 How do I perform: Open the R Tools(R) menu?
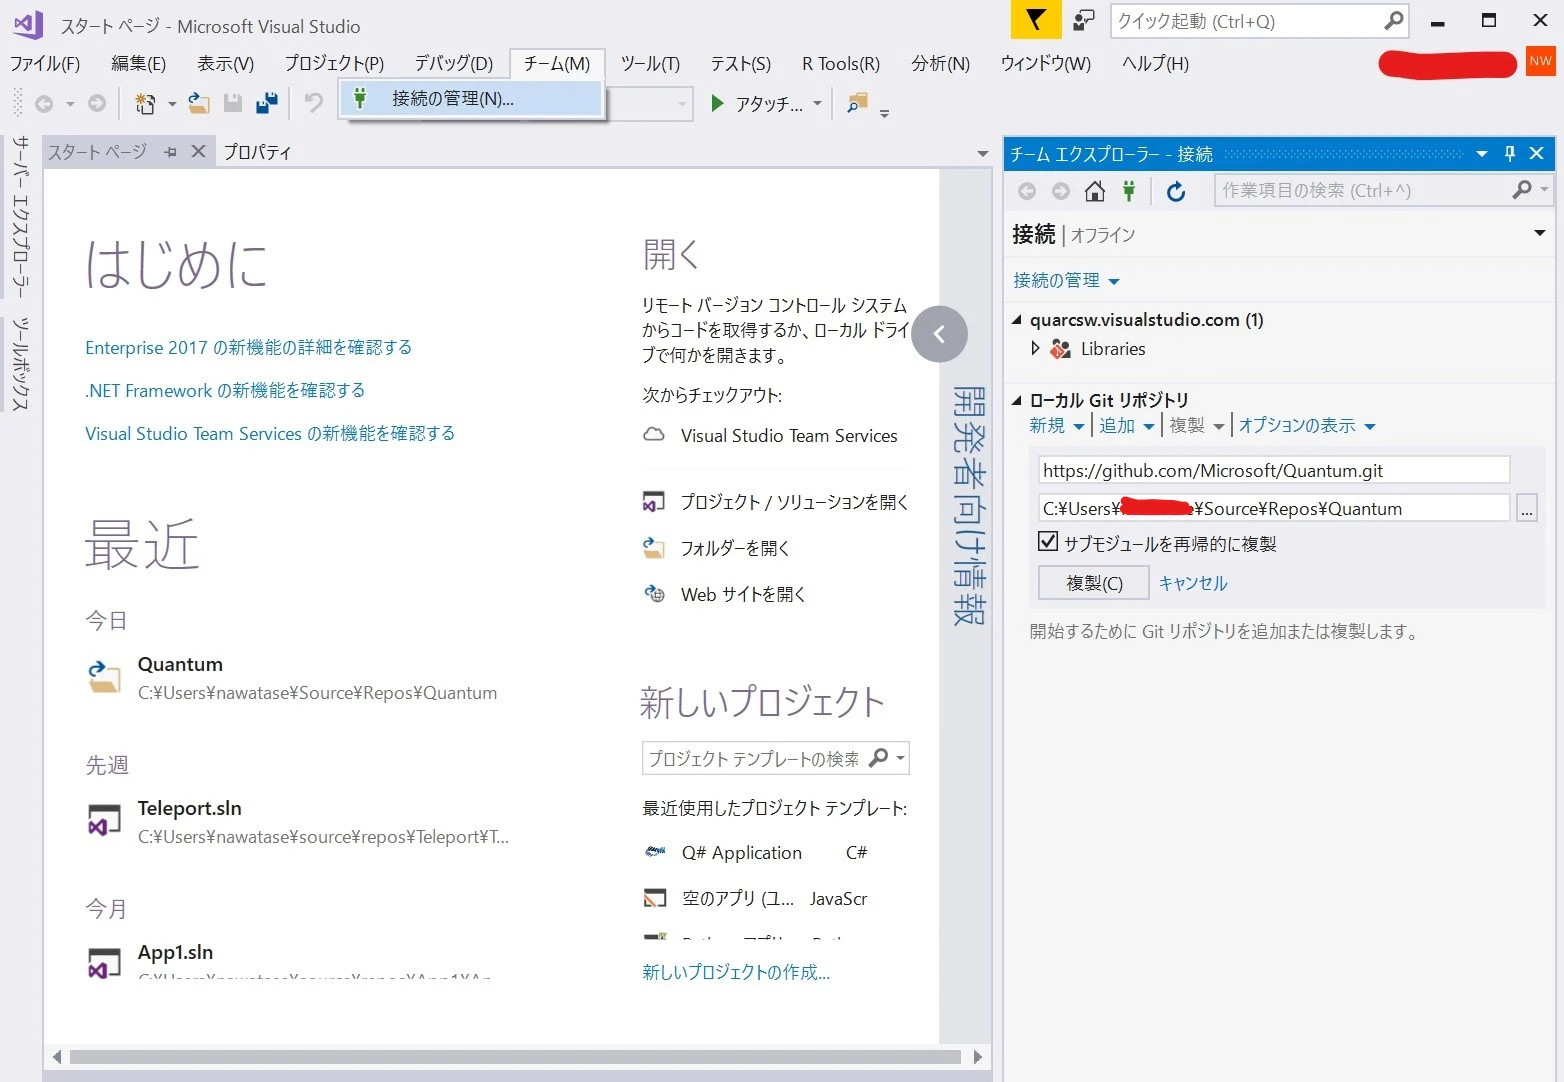[840, 64]
